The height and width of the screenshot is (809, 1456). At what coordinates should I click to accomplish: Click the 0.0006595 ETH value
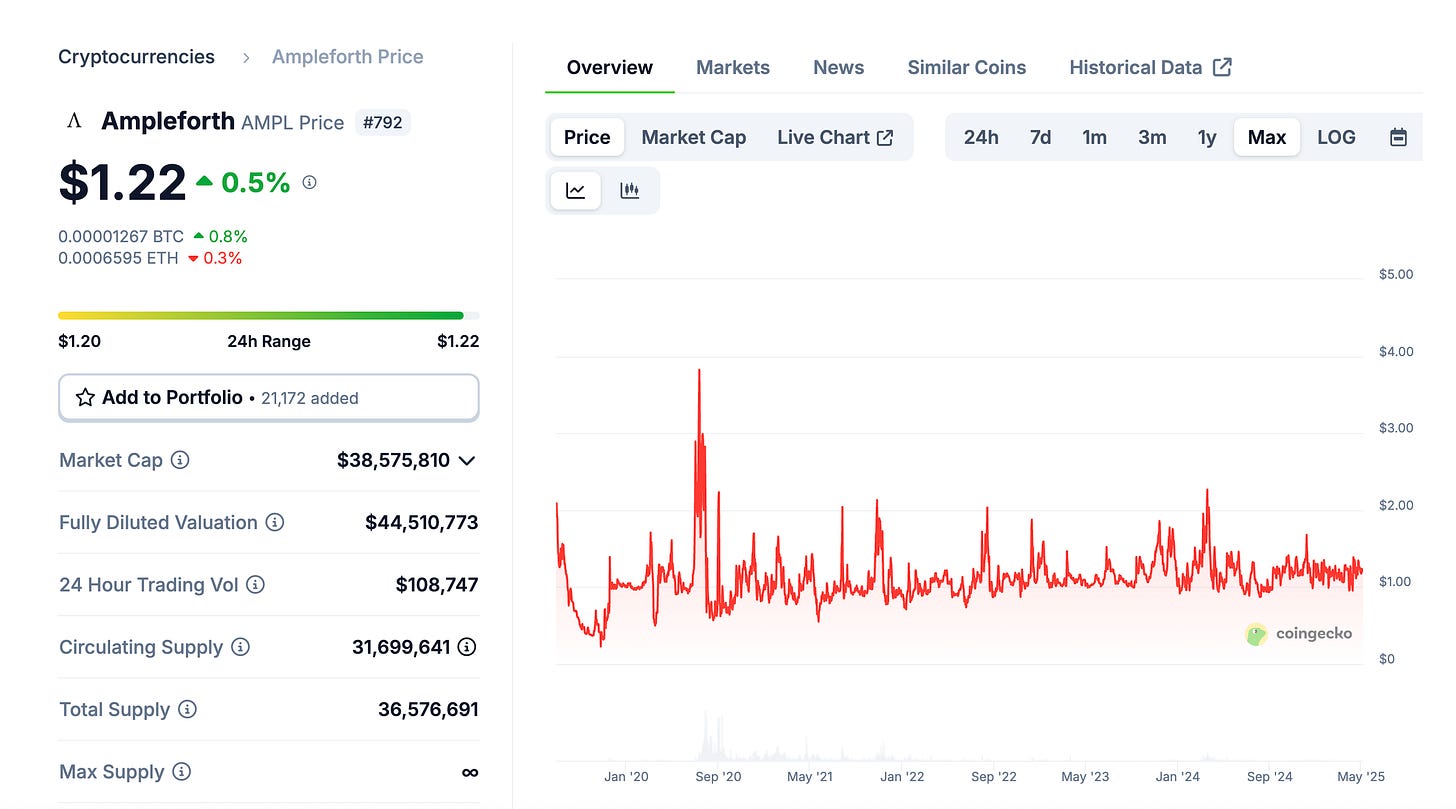tap(118, 258)
